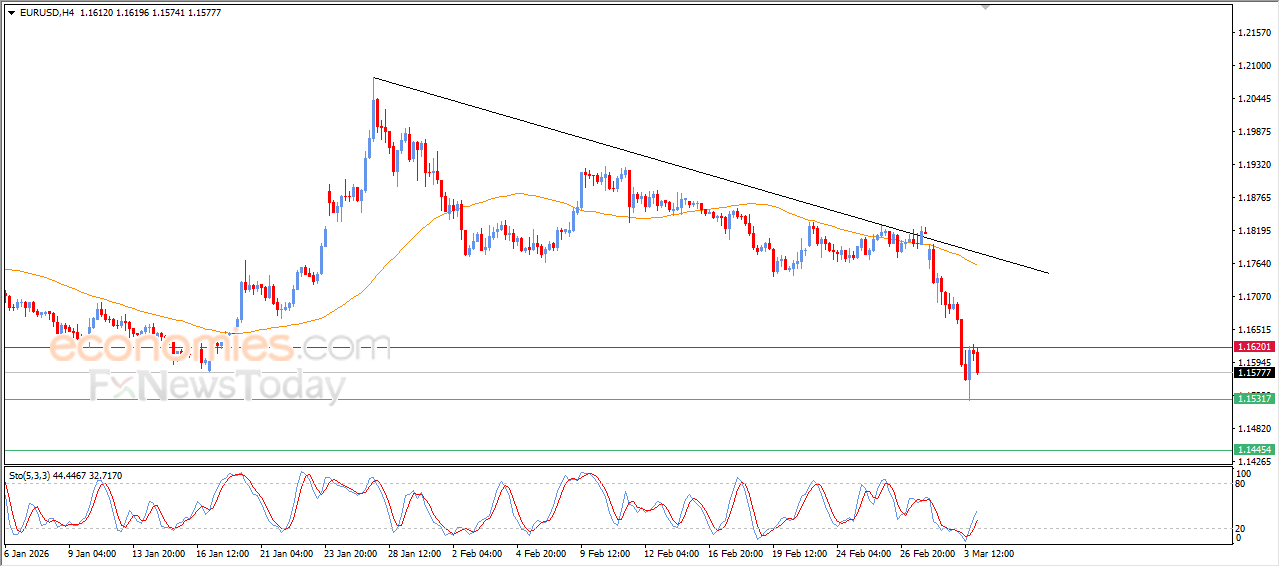Click the 21 Jan 04:00 time label
This screenshot has height=567, width=1280.
[x=288, y=552]
